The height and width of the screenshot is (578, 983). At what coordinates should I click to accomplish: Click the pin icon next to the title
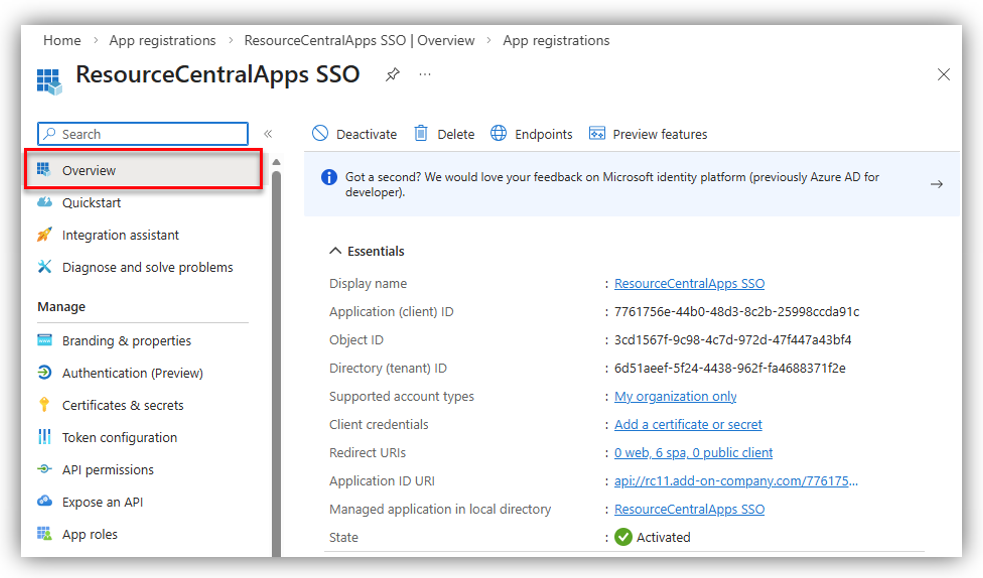point(393,75)
